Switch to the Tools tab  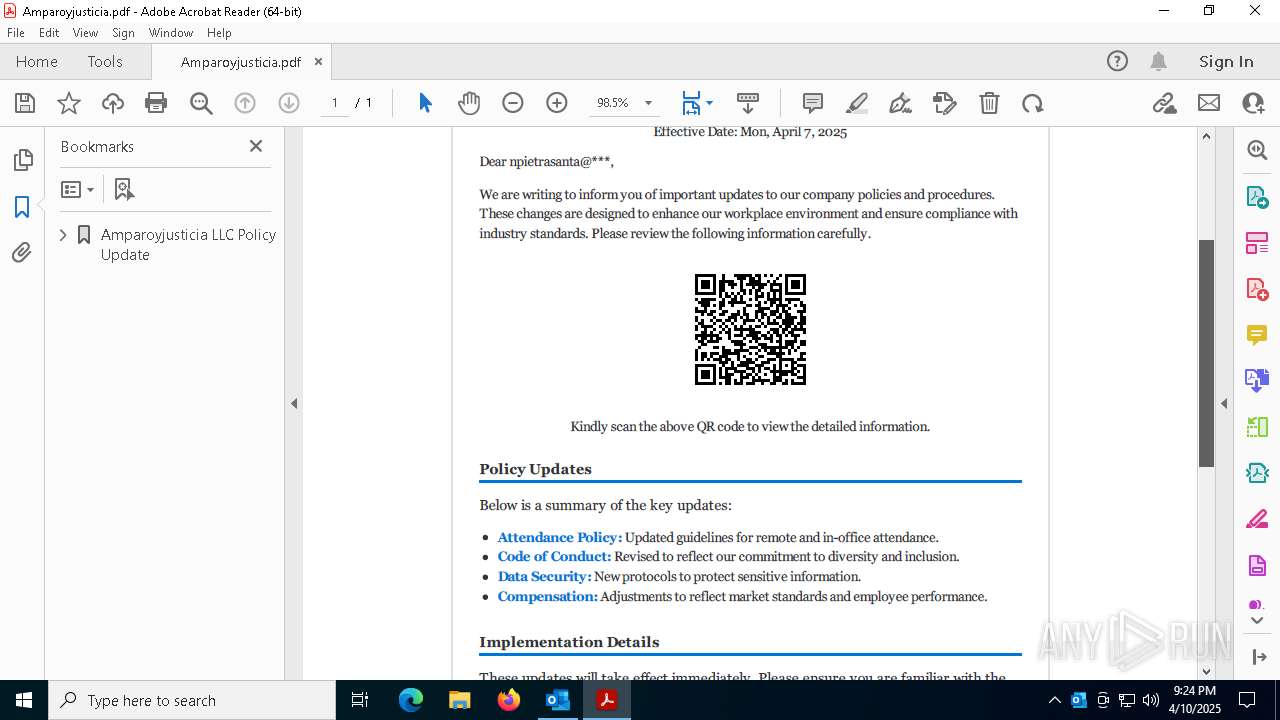pos(105,62)
